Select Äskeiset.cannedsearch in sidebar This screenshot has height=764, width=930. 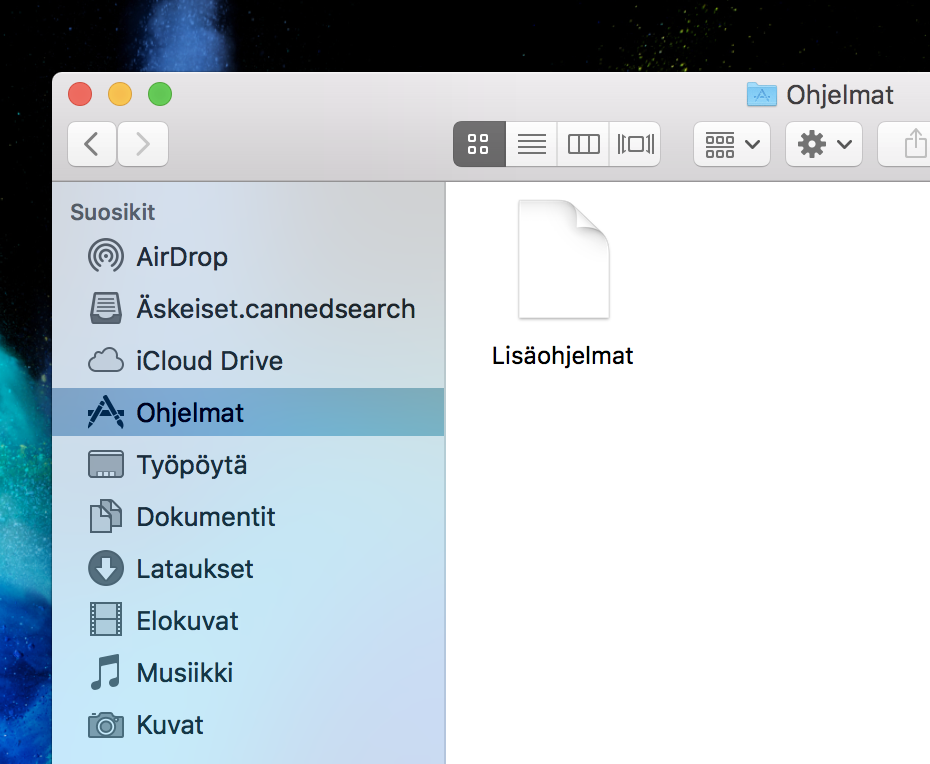click(x=248, y=309)
